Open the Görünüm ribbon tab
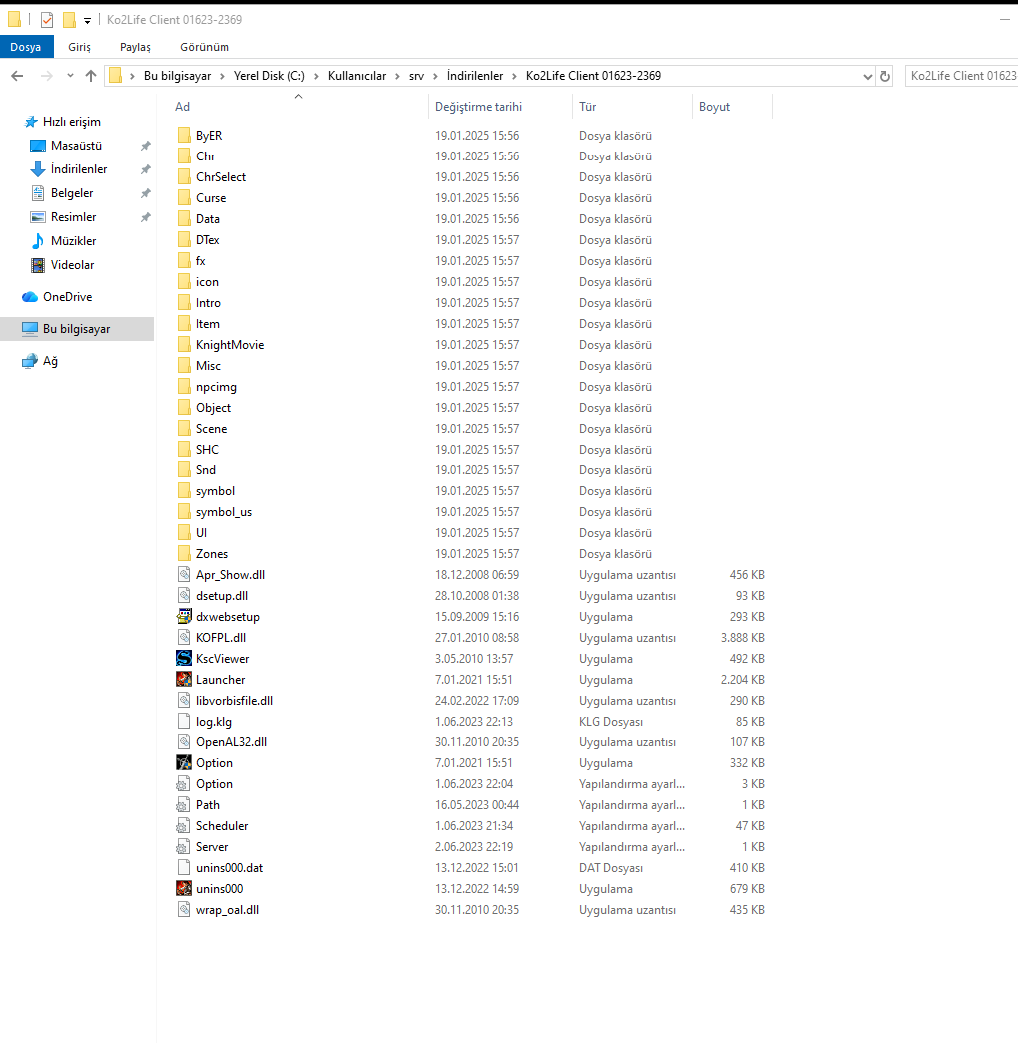 click(204, 47)
